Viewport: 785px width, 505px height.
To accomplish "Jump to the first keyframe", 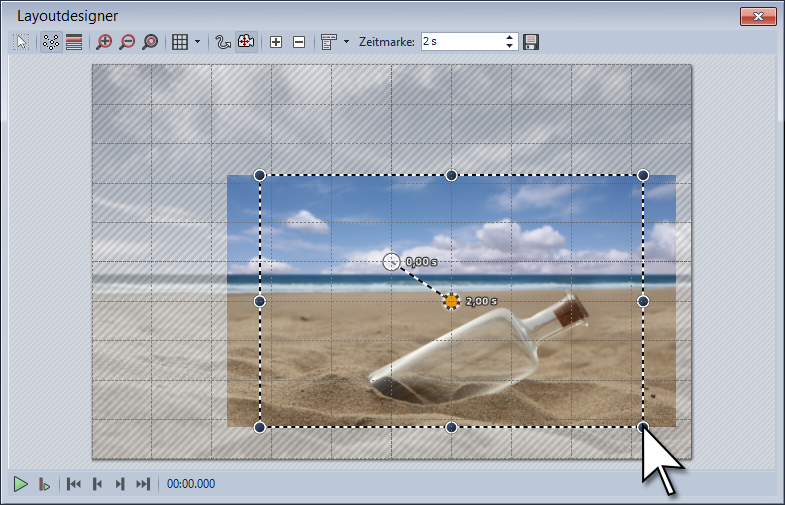I will click(73, 484).
